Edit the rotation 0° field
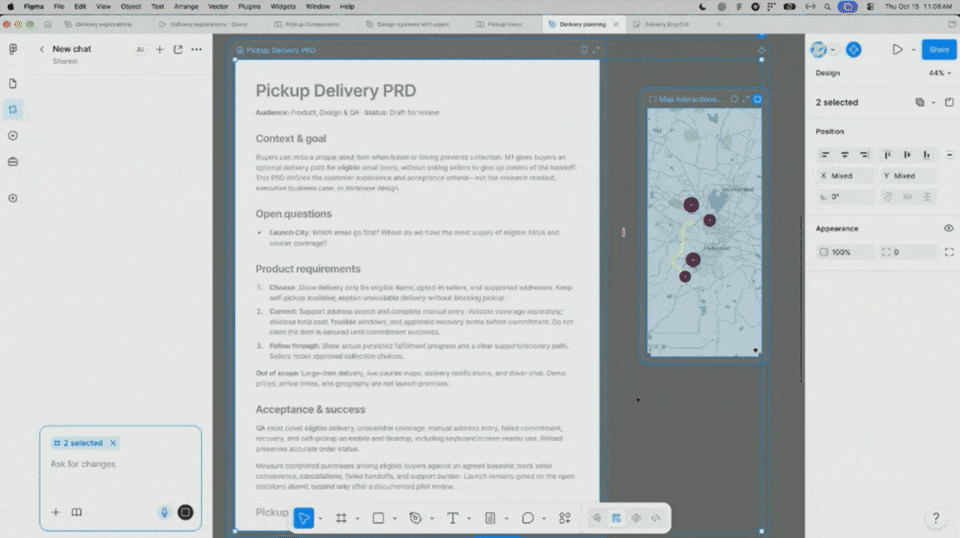Viewport: 960px width, 538px height. coord(846,196)
